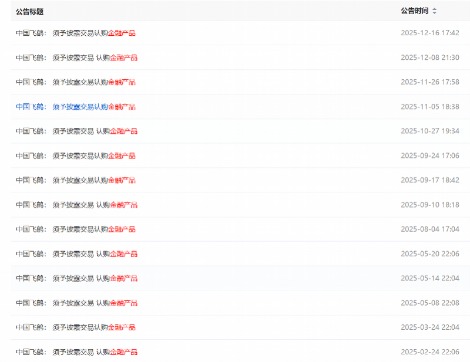470x362 pixels.
Task: Open the blue visited announcement link dated 2025-11-05
Action: pos(76,107)
